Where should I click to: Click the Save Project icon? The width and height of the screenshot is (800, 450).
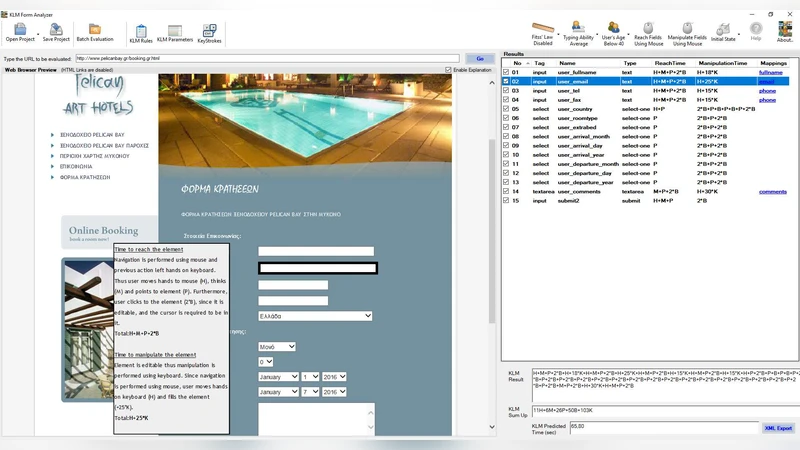[56, 30]
